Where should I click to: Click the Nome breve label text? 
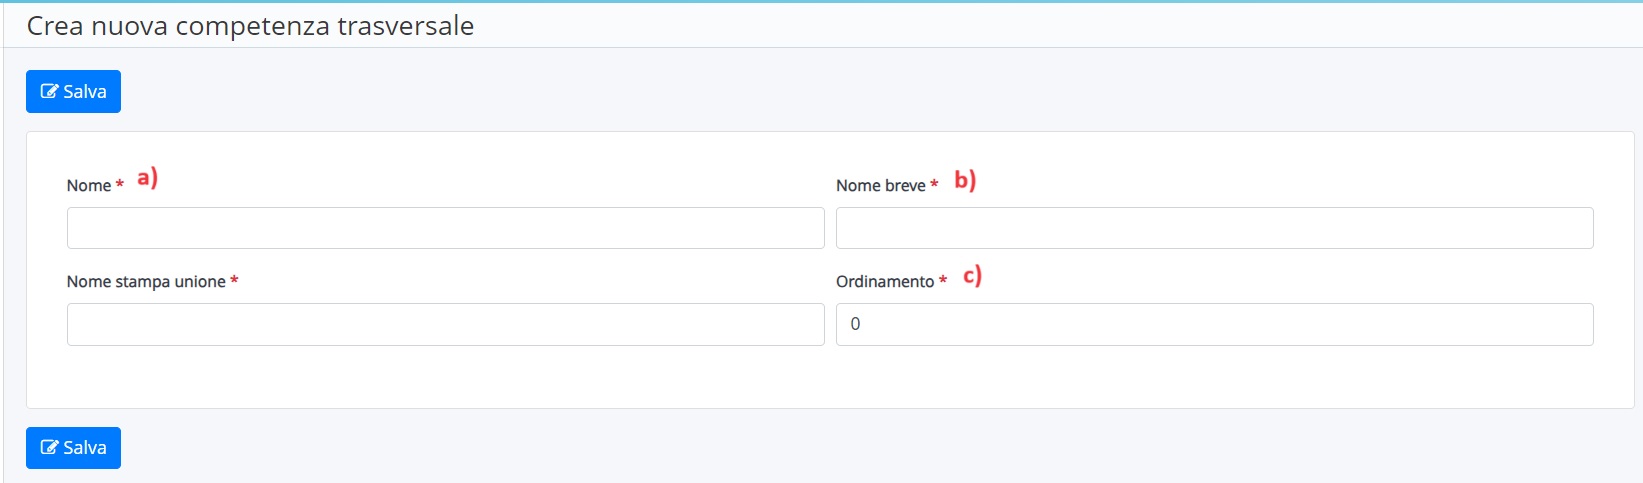click(x=880, y=185)
